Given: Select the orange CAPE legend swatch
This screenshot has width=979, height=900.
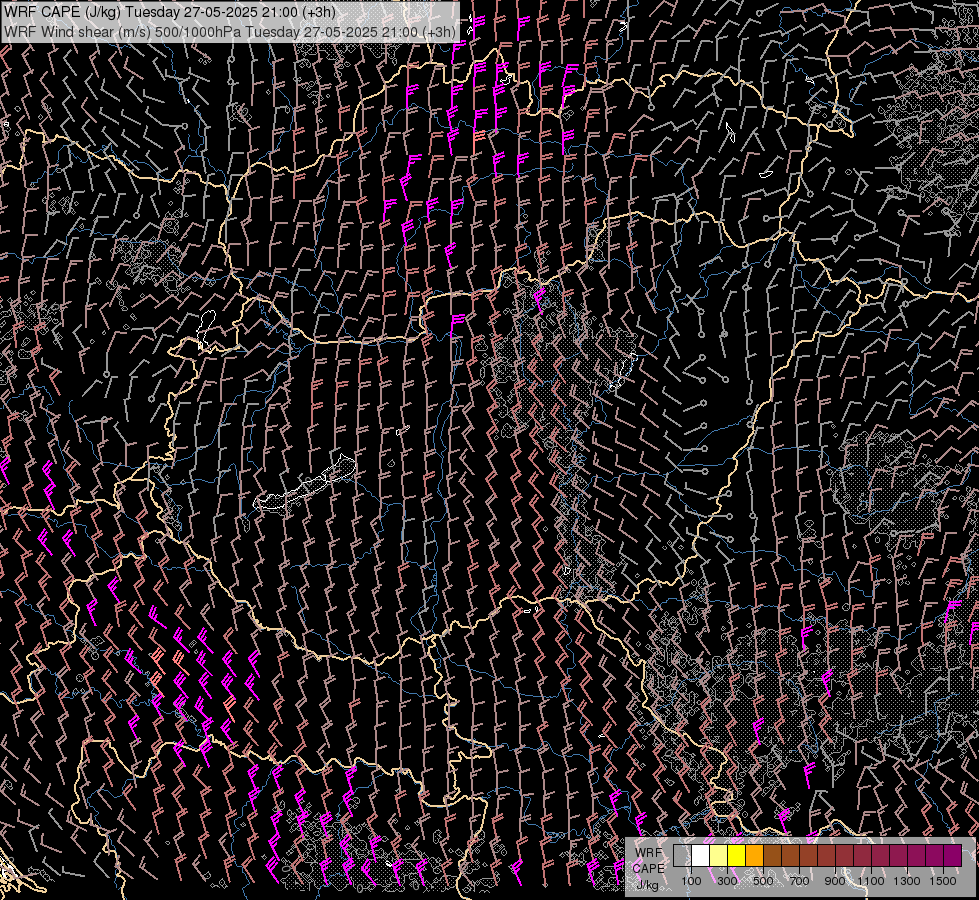Looking at the screenshot, I should coord(754,856).
